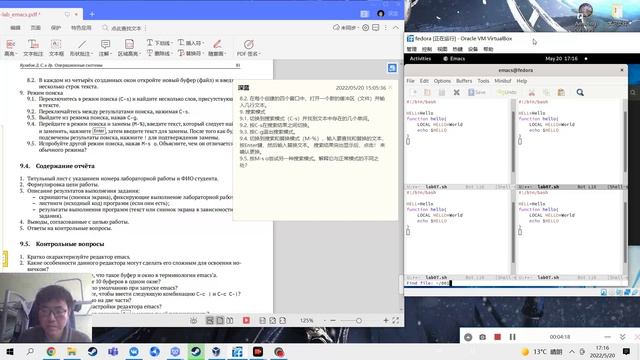The height and width of the screenshot is (360, 640).
Task: Expand the PDF 签名 dropdown arrow
Action: 260,54
